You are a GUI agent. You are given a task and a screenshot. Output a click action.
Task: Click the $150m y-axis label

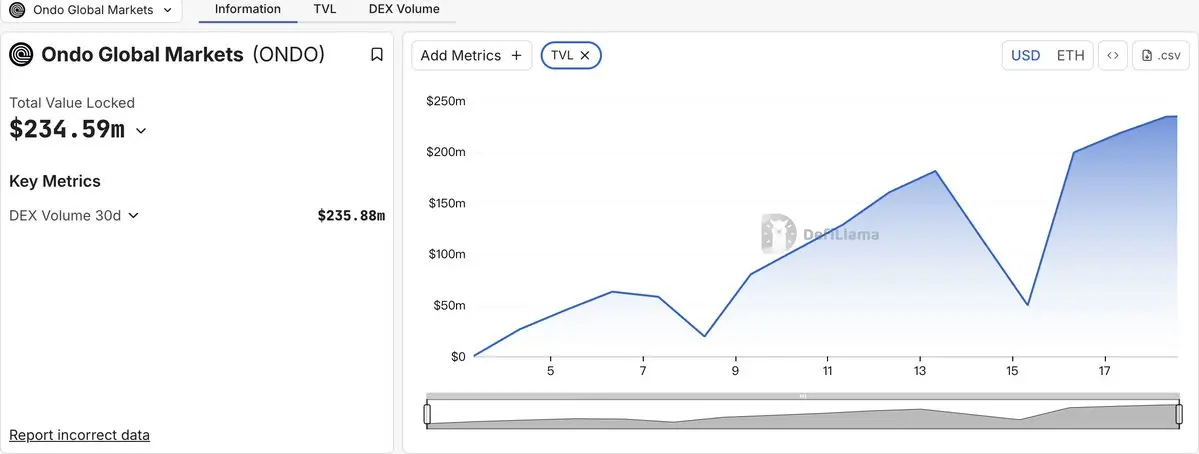point(446,203)
